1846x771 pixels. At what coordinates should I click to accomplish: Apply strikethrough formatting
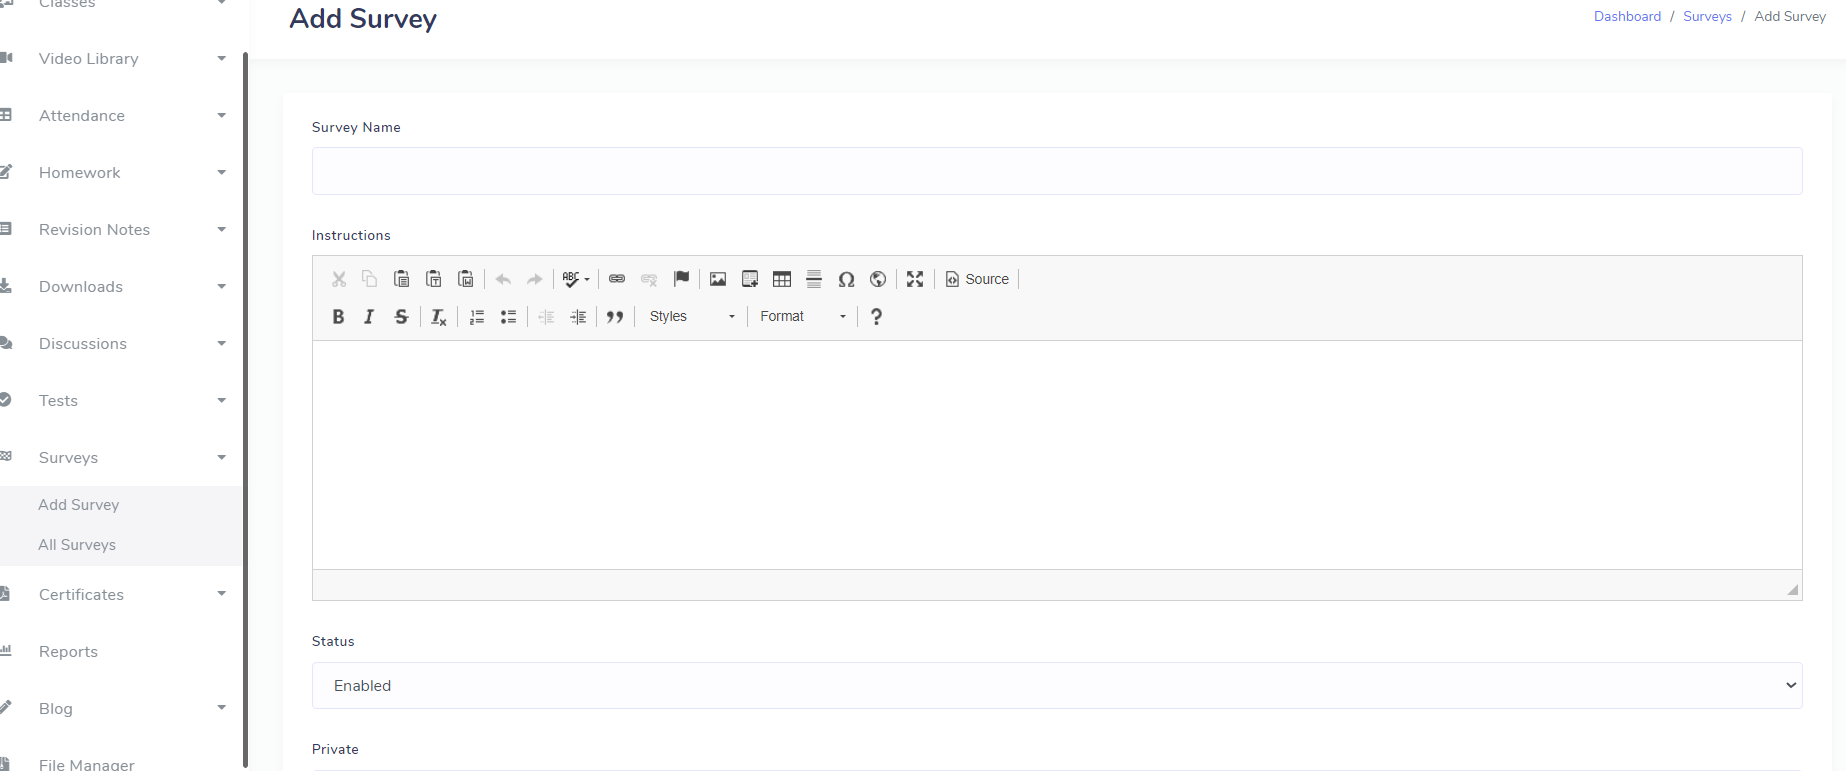(x=401, y=317)
